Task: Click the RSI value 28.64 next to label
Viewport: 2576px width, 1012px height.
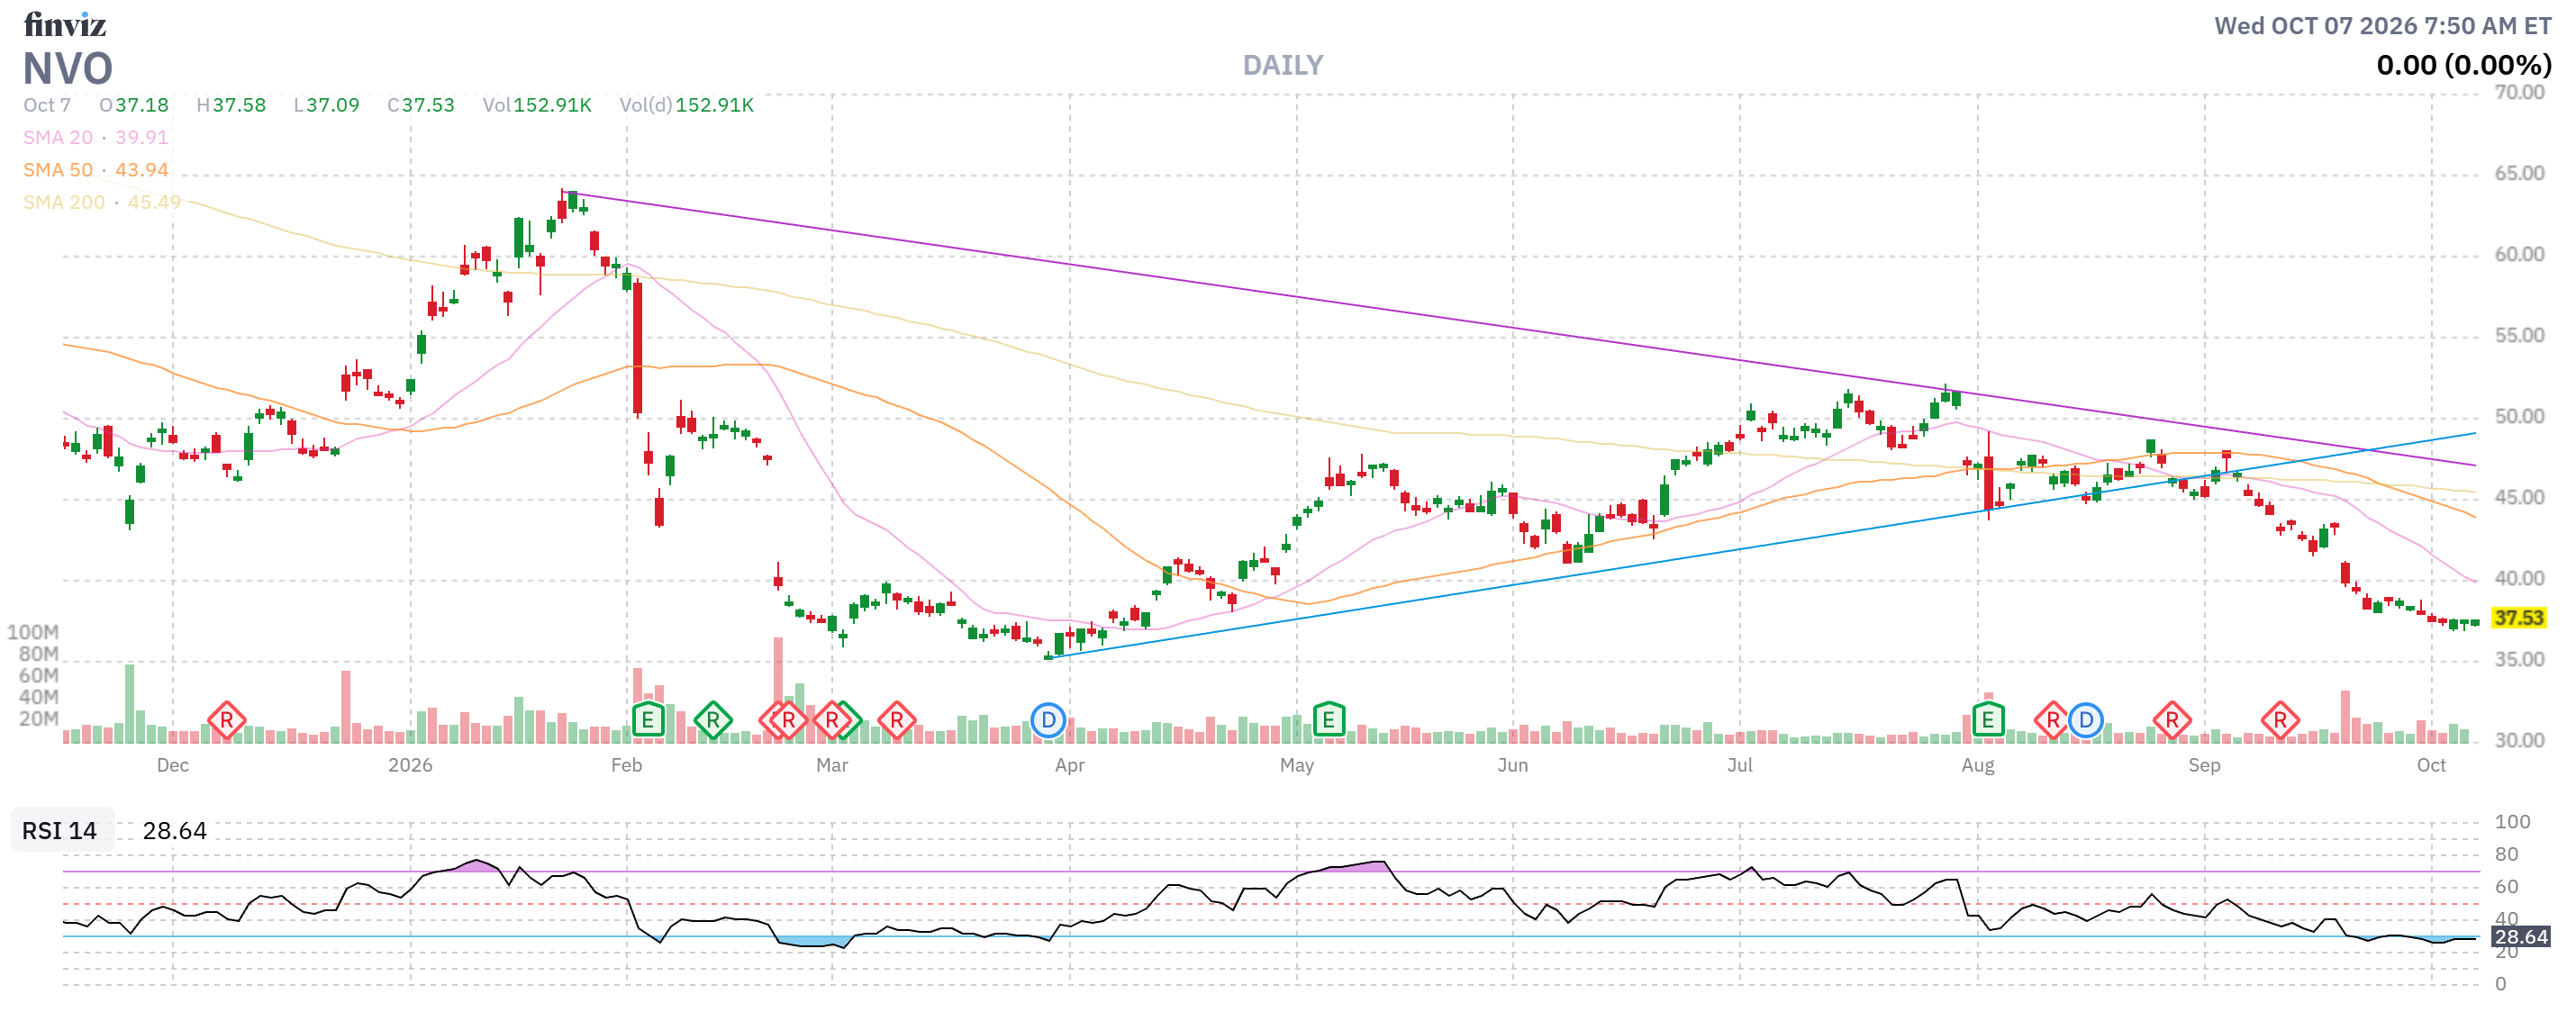Action: click(175, 831)
